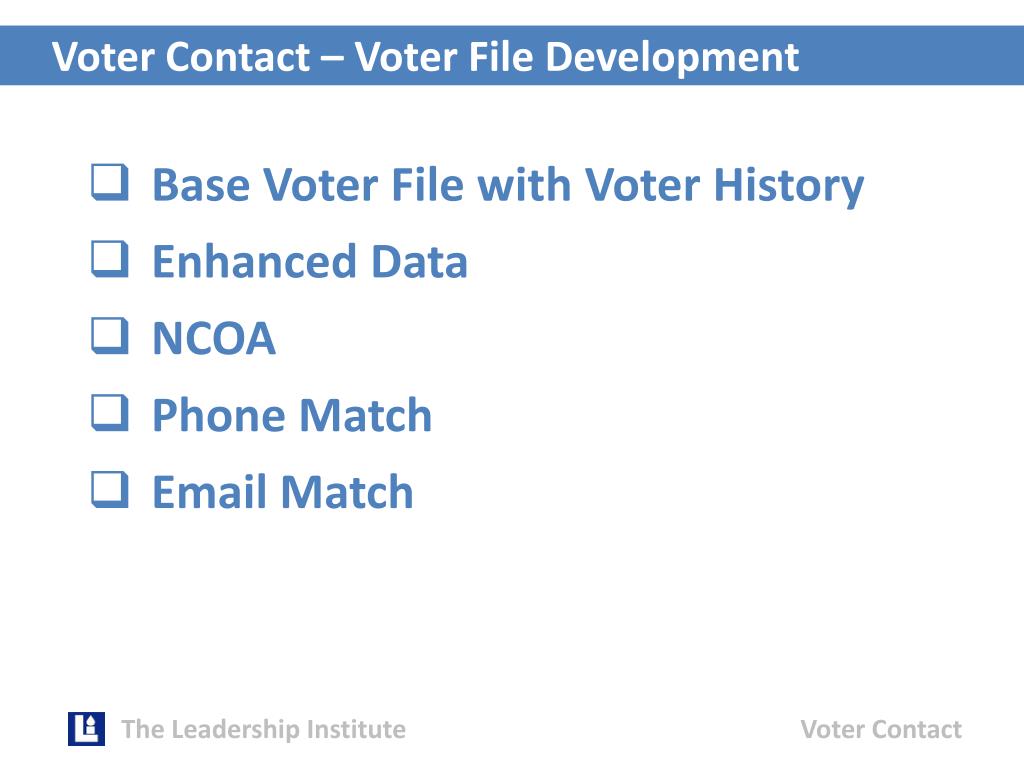The width and height of the screenshot is (1024, 768).
Task: Click the Enhanced Data bullet text
Action: point(310,261)
